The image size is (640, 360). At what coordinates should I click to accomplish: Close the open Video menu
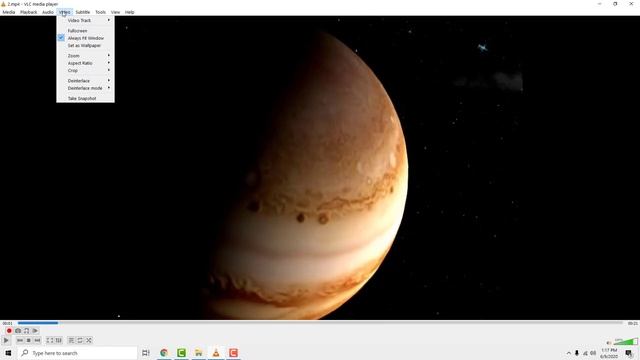(64, 12)
